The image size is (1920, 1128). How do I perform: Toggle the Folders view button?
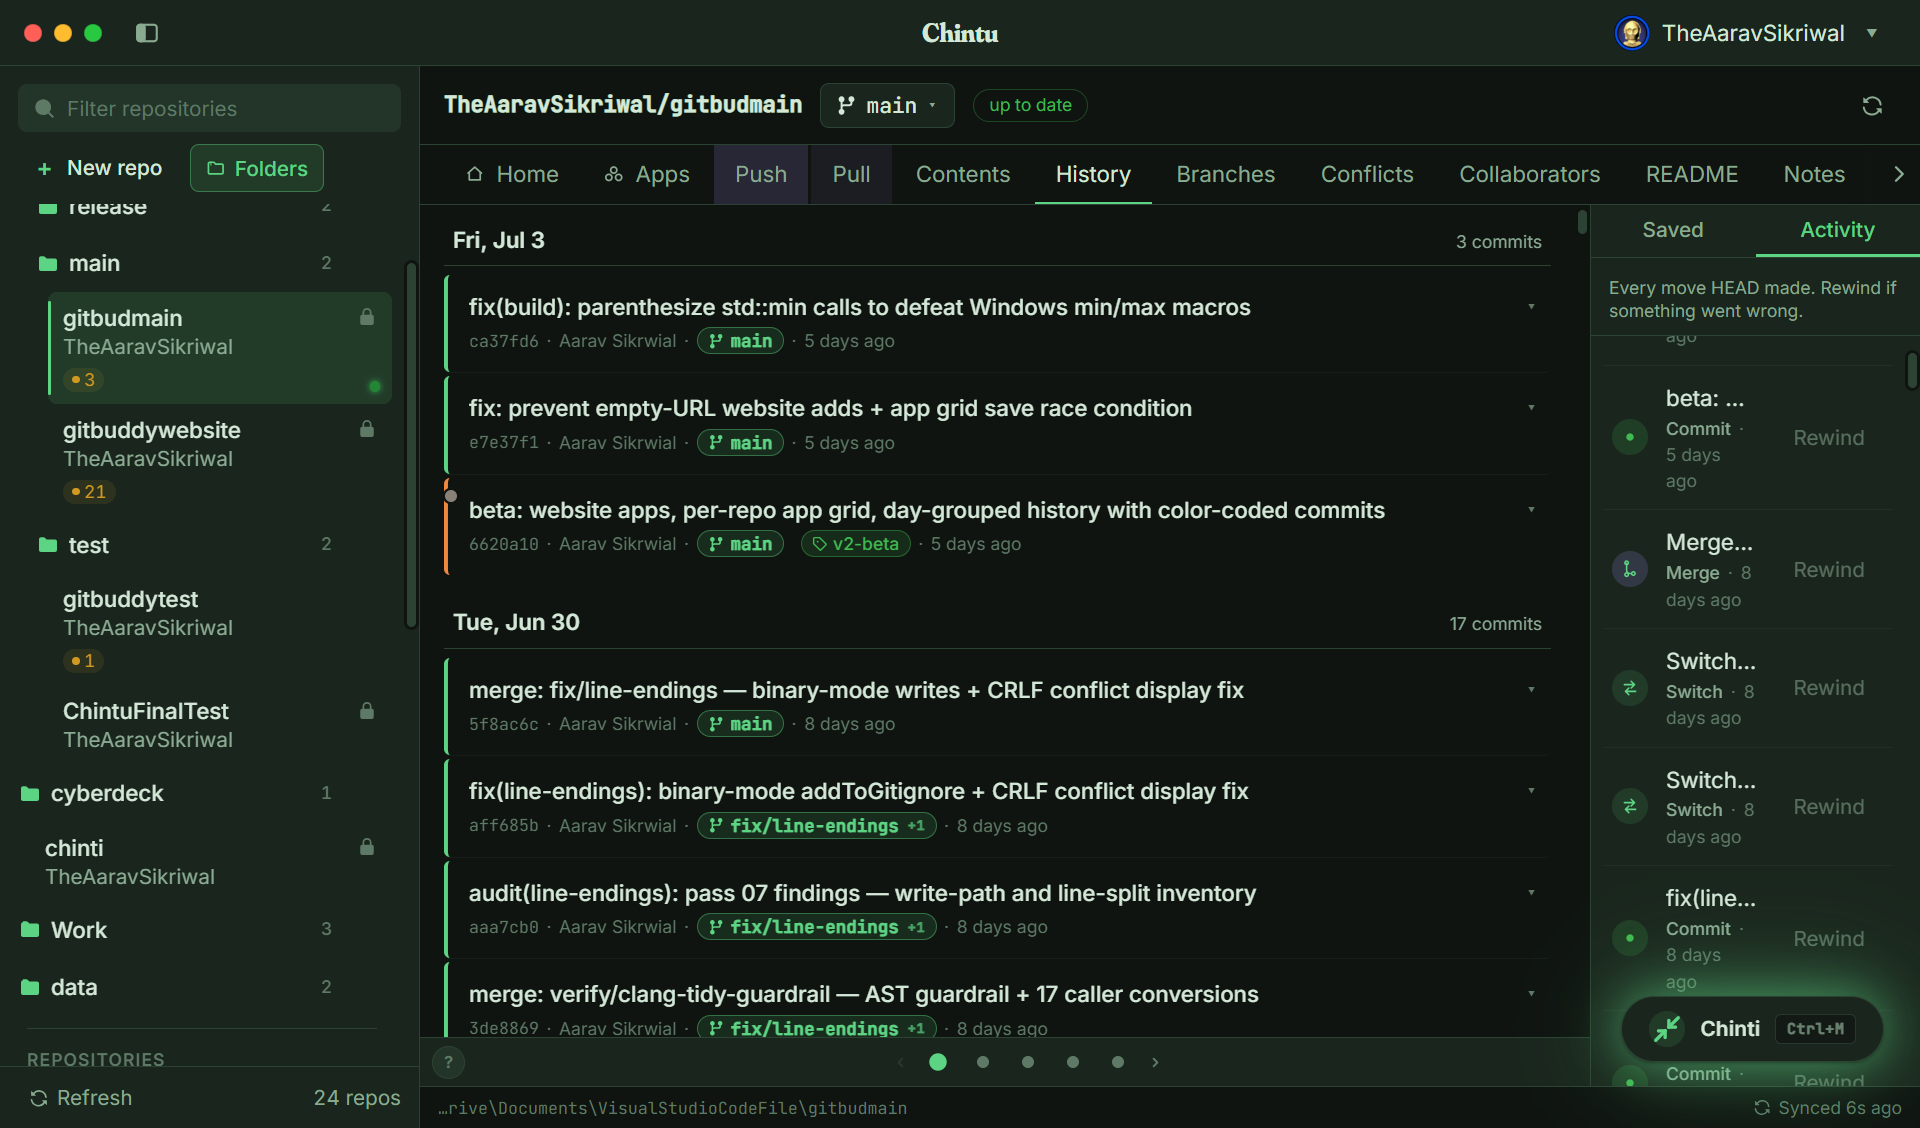click(x=257, y=168)
